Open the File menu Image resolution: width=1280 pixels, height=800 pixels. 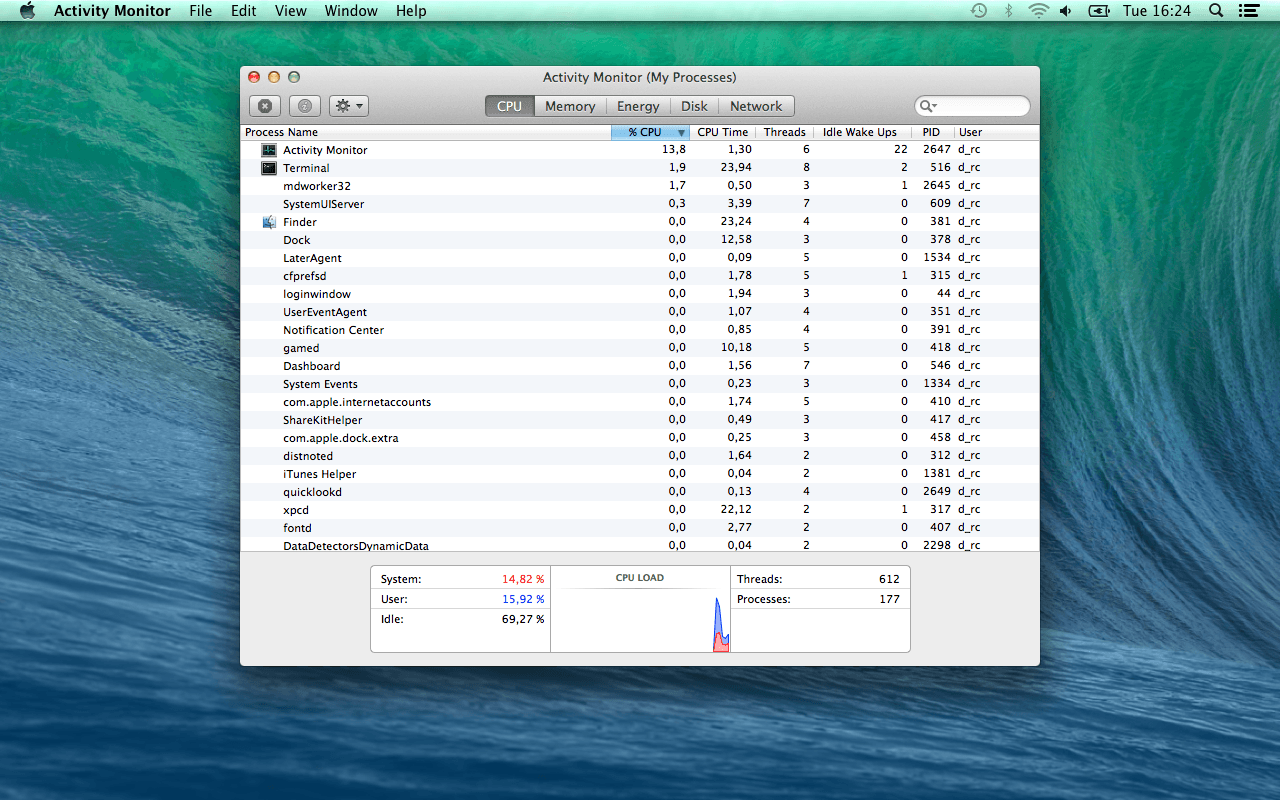coord(200,11)
